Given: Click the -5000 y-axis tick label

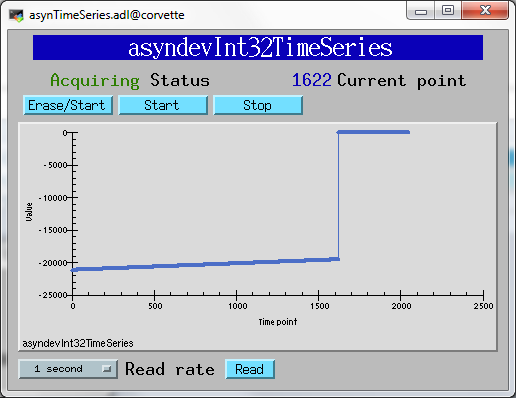Looking at the screenshot, I should point(56,165).
